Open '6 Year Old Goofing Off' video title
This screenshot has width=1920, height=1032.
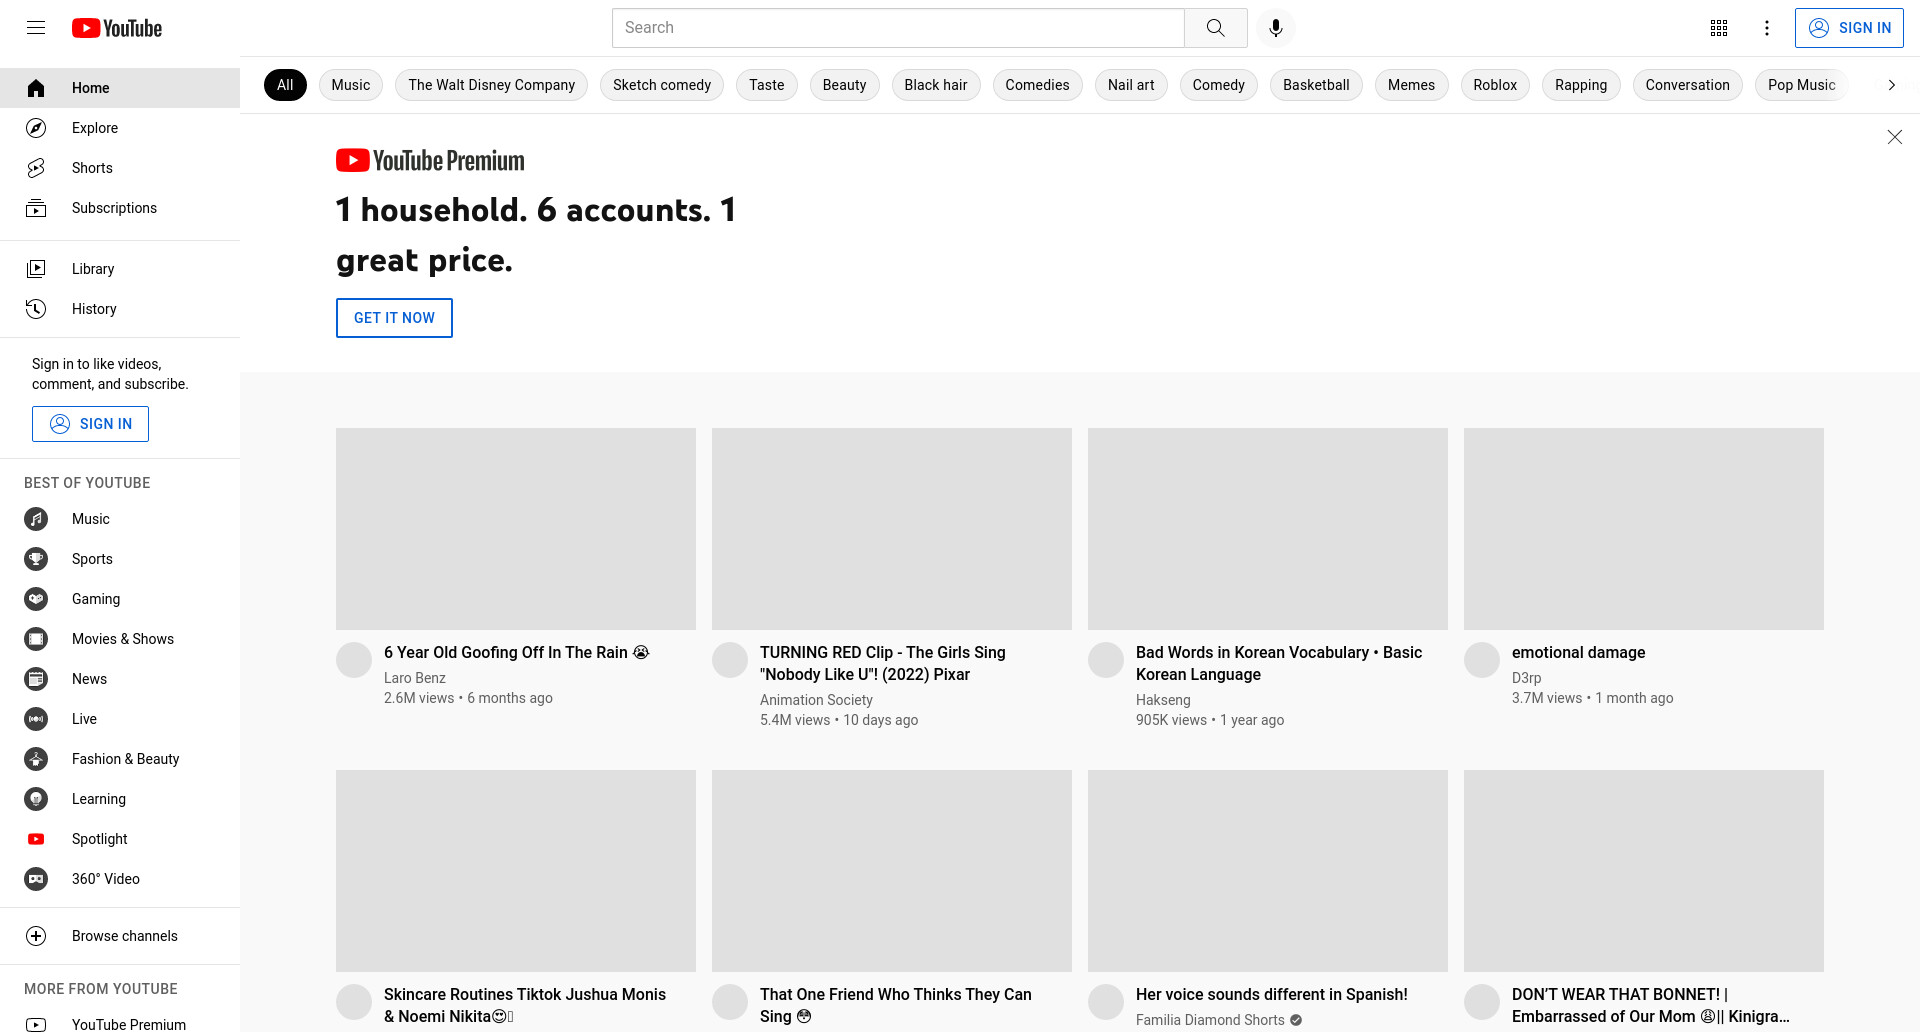[x=516, y=653]
